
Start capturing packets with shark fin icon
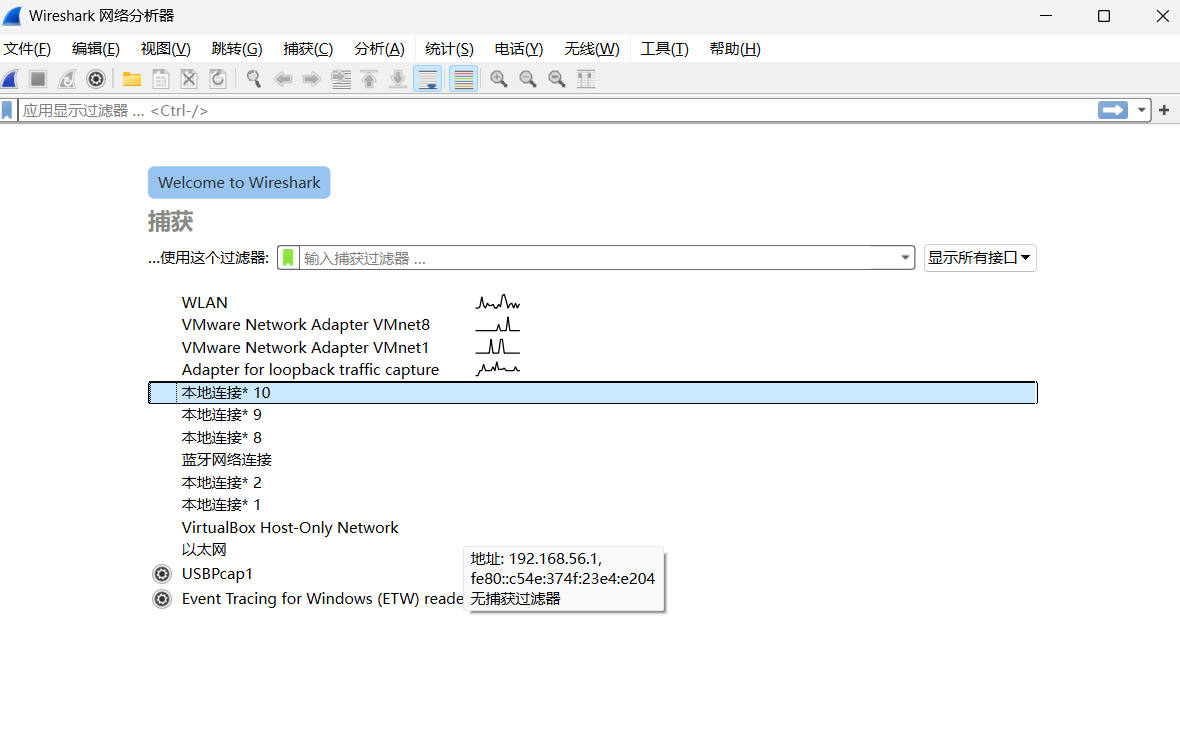coord(10,79)
